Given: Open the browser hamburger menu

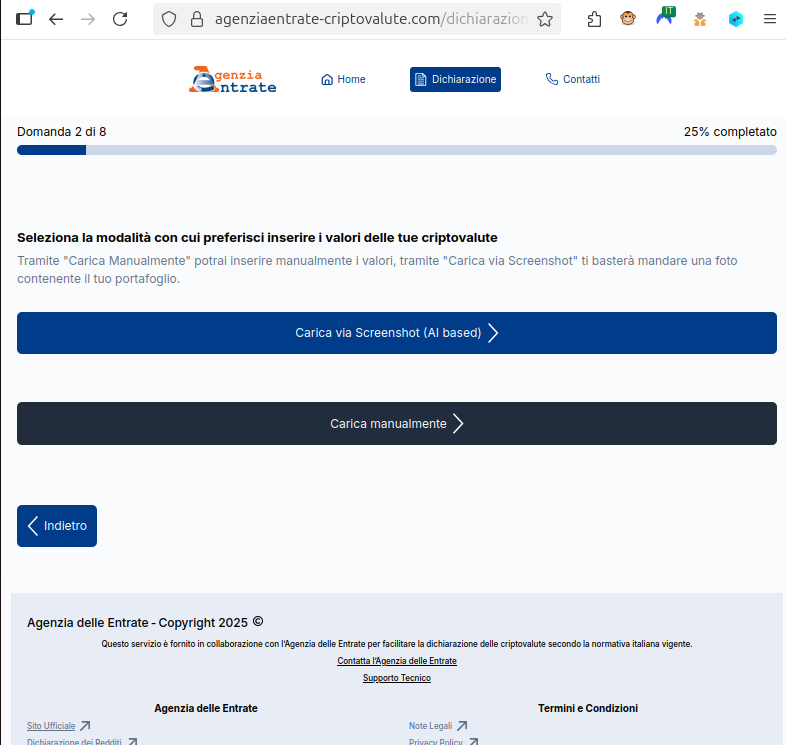Looking at the screenshot, I should (x=769, y=19).
